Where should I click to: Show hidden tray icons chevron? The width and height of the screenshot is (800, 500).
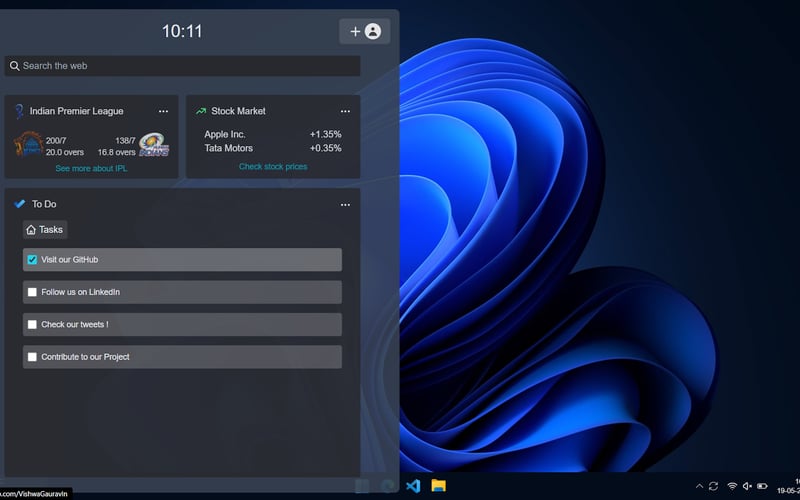click(699, 486)
